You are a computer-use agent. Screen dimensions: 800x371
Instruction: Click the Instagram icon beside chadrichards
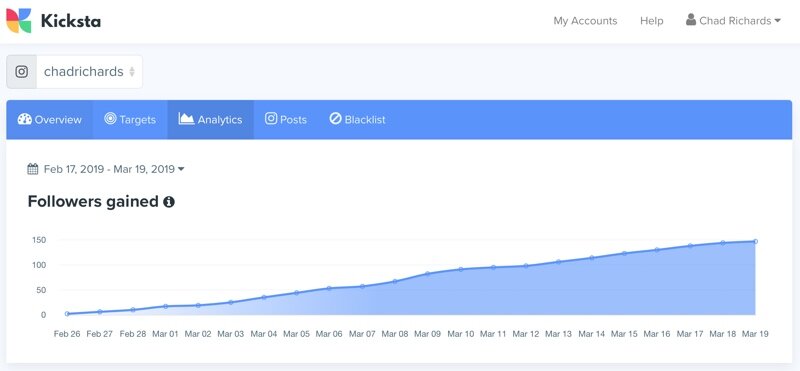click(x=21, y=71)
